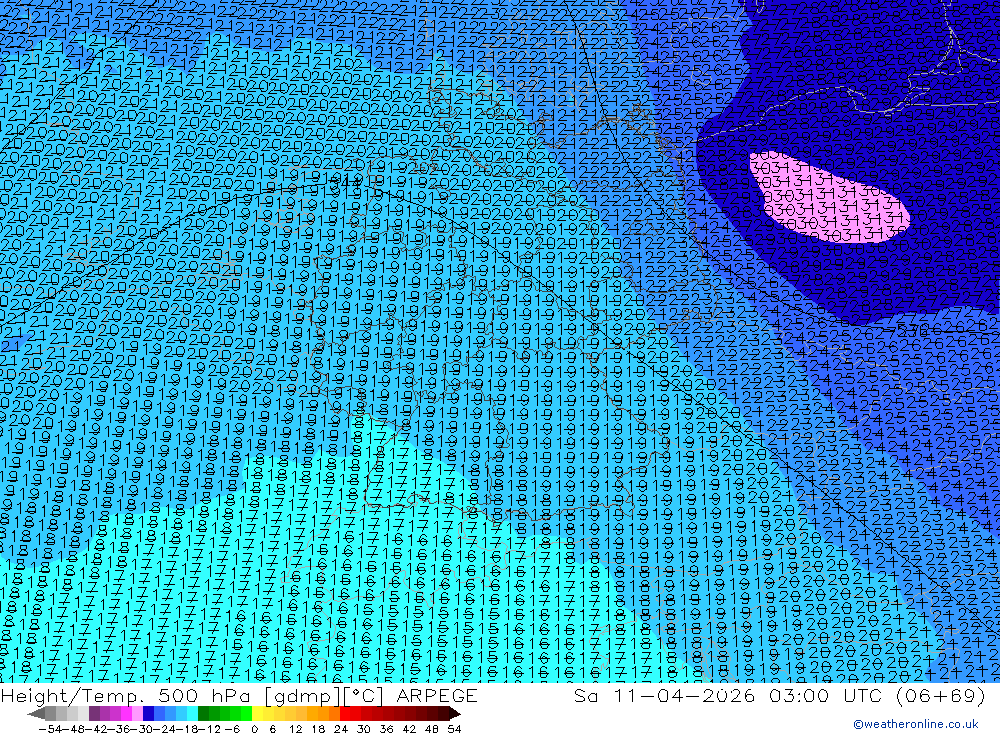This screenshot has width=1000, height=733.
Task: Select the dark blue -30 legend swatch
Action: (148, 714)
